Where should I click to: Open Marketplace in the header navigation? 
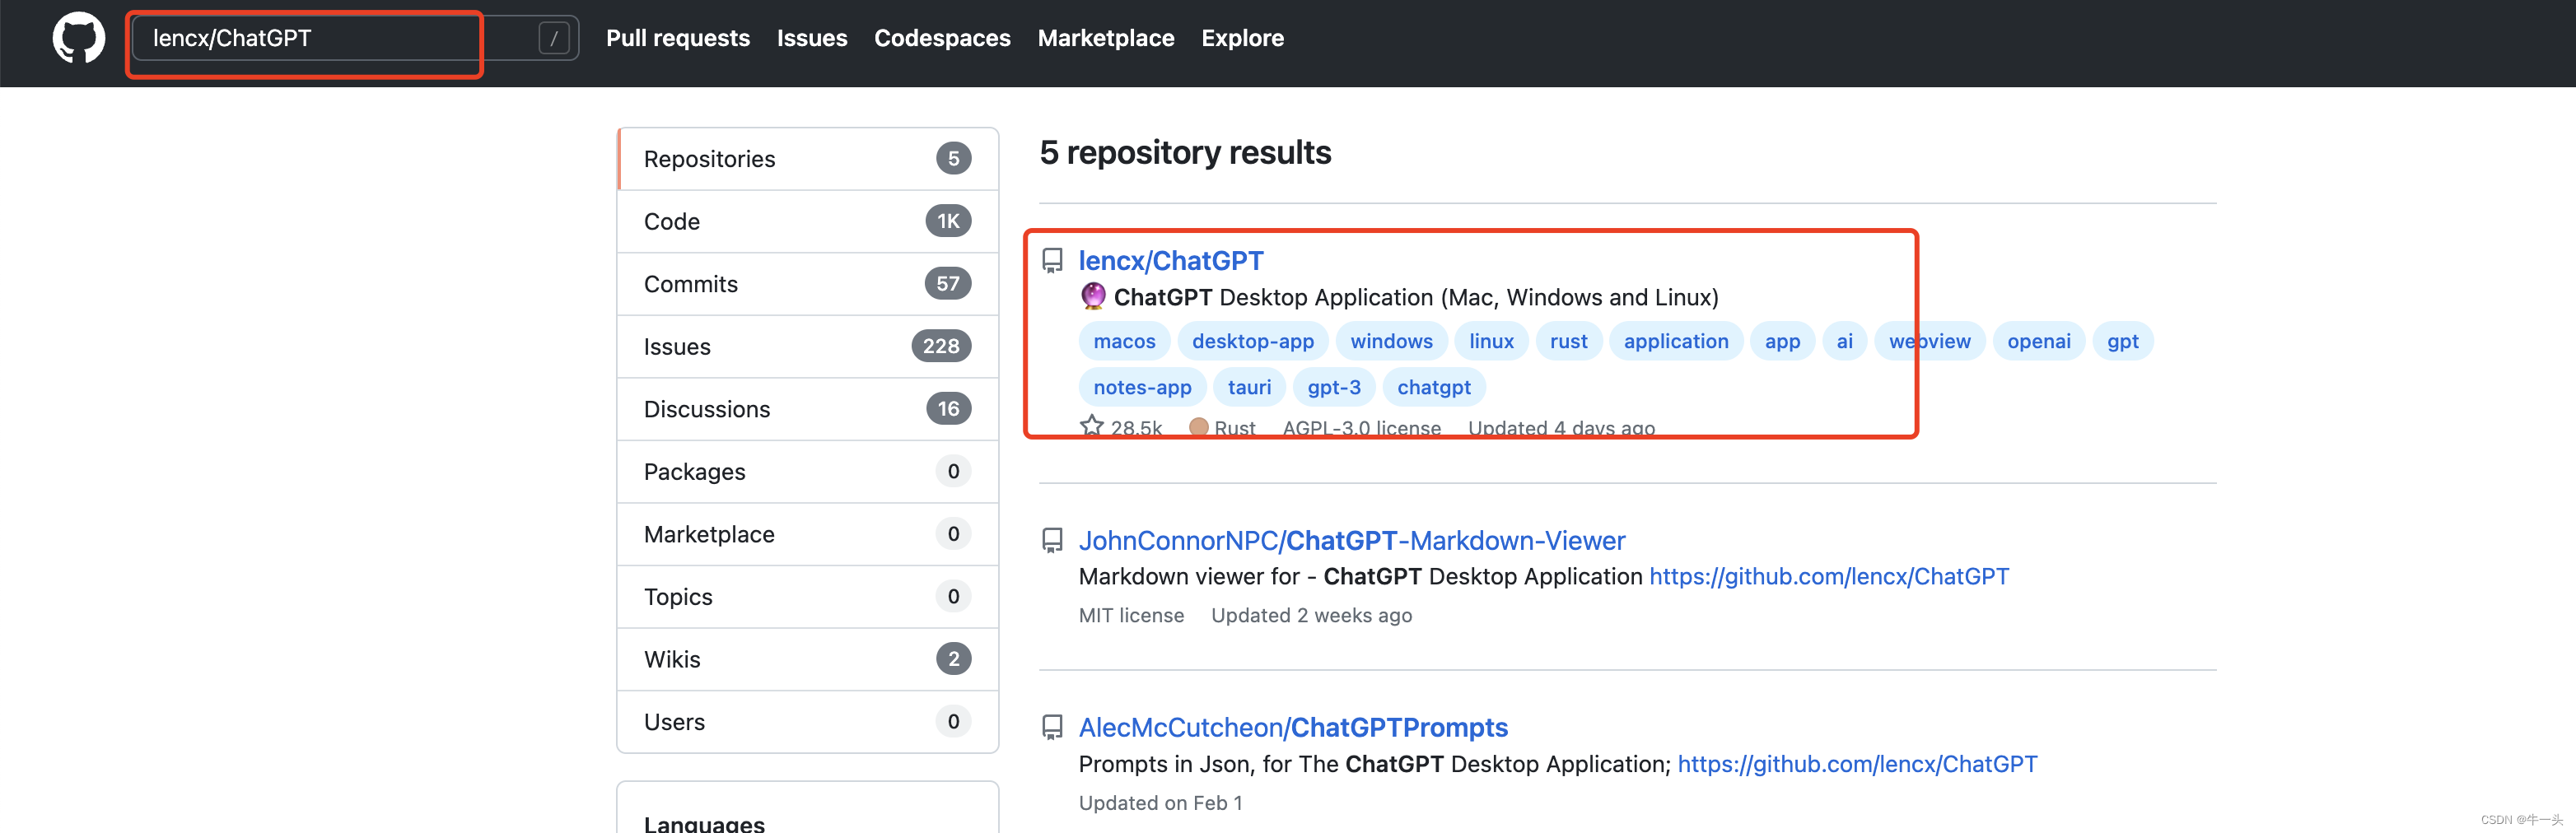1106,38
